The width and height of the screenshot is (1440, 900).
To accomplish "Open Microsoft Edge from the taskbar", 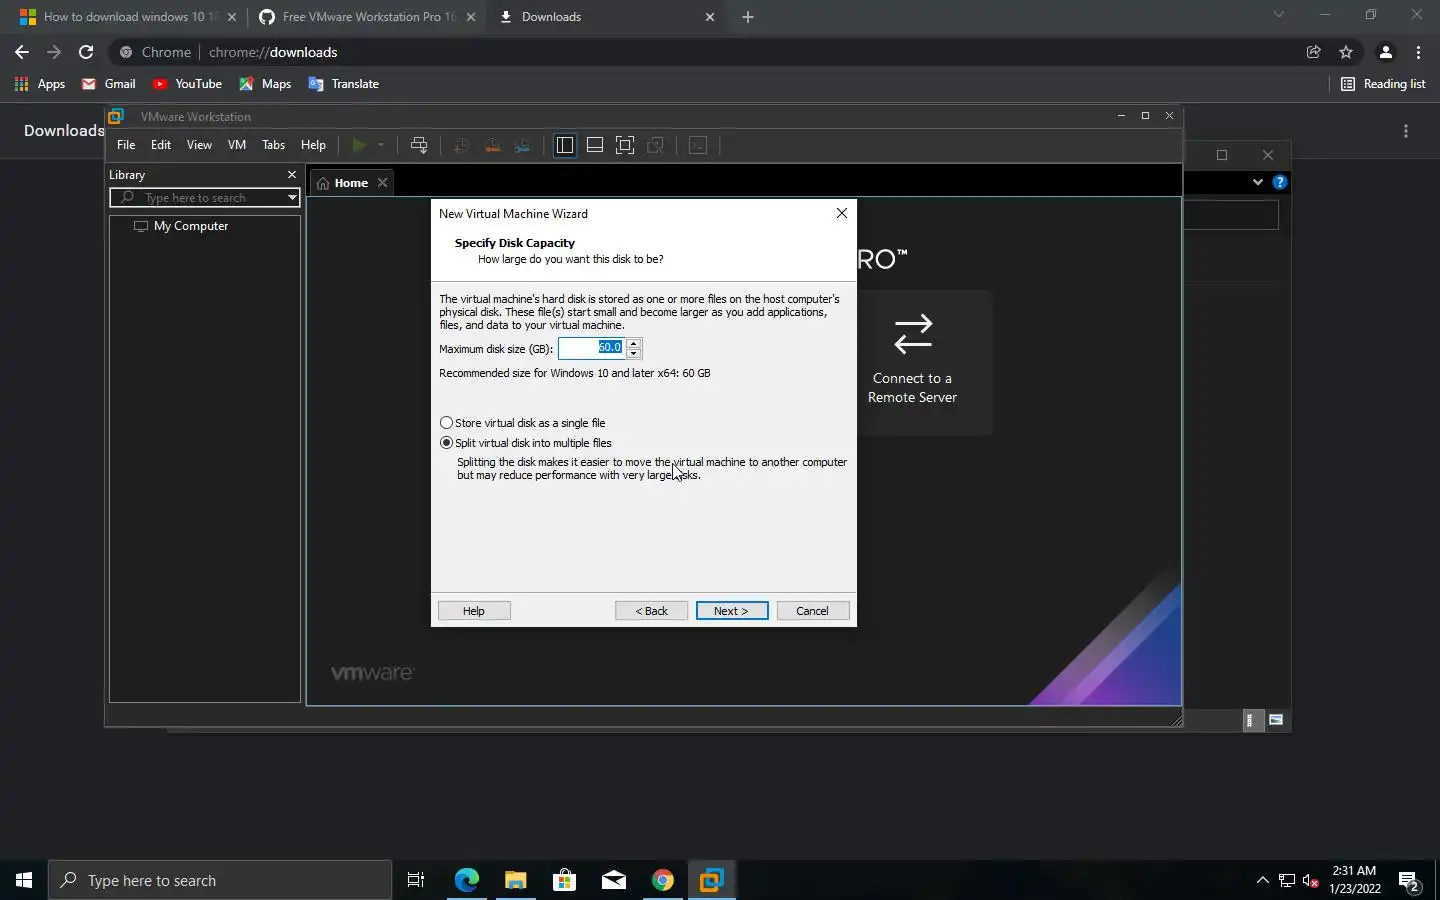I will (x=466, y=880).
